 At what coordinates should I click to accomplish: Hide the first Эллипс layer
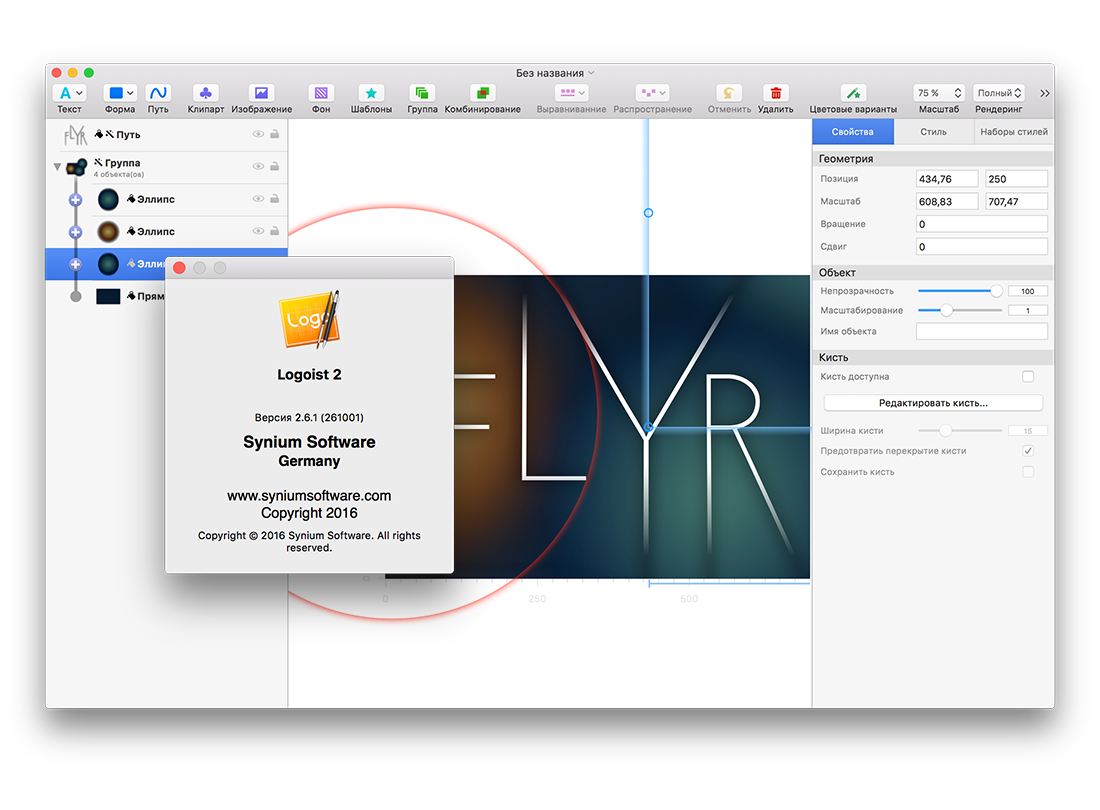coord(258,198)
